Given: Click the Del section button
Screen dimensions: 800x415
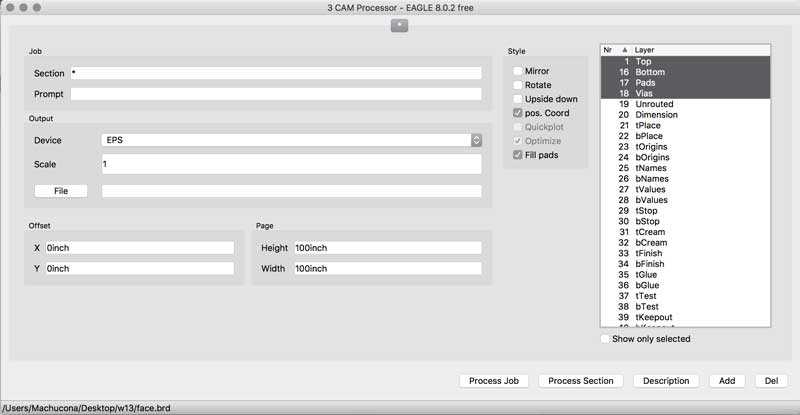Looking at the screenshot, I should tap(771, 381).
